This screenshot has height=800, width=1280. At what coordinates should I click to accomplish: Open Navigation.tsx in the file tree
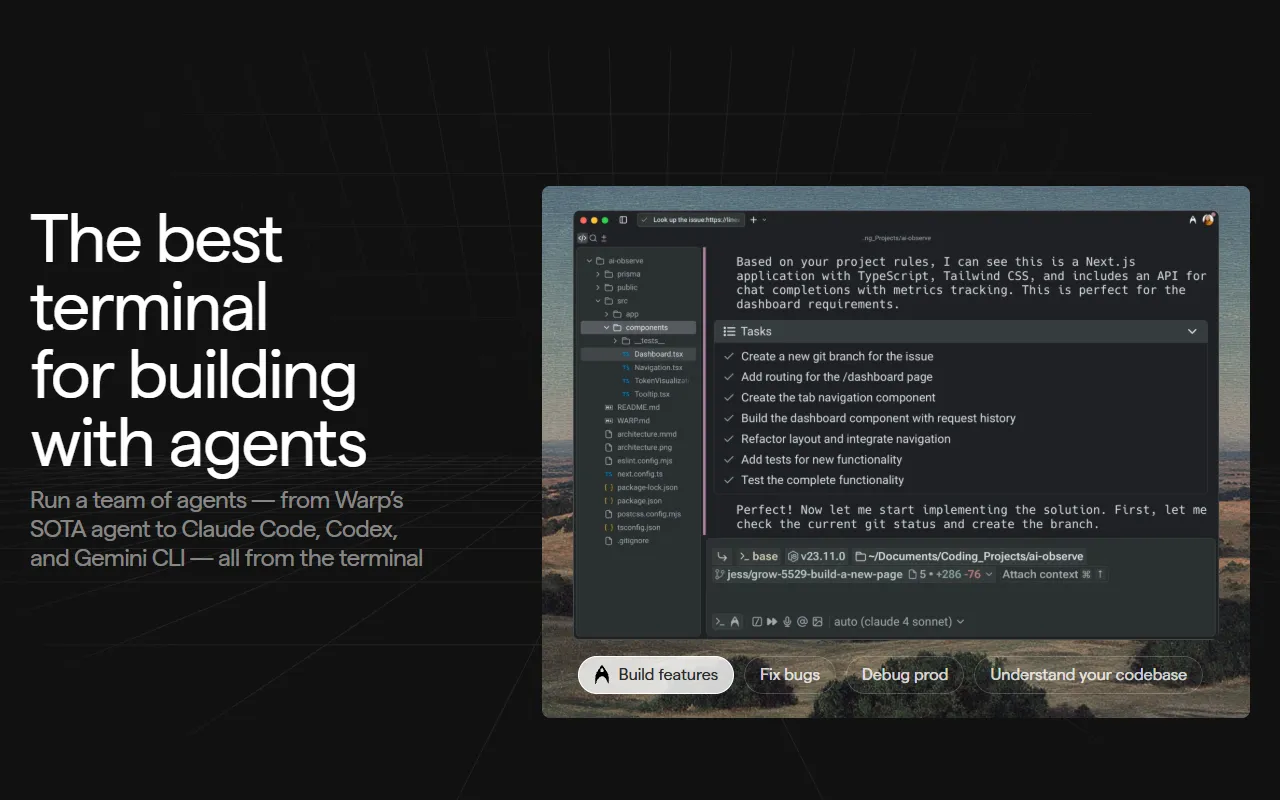click(x=657, y=367)
